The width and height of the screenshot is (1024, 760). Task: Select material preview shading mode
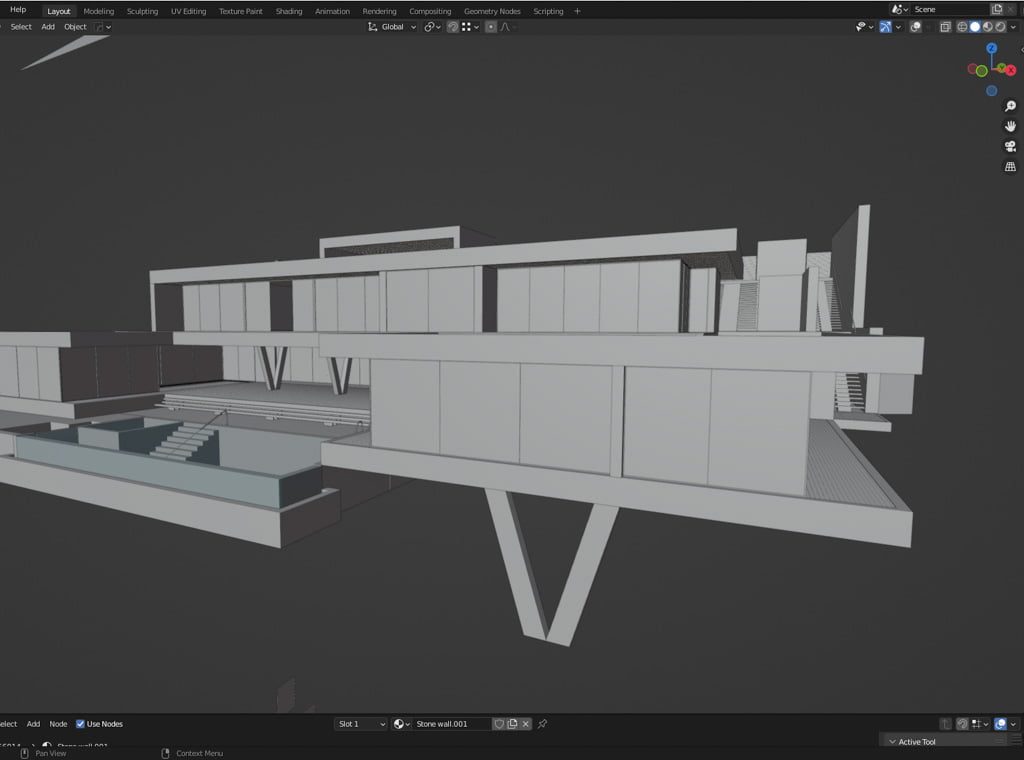[987, 27]
